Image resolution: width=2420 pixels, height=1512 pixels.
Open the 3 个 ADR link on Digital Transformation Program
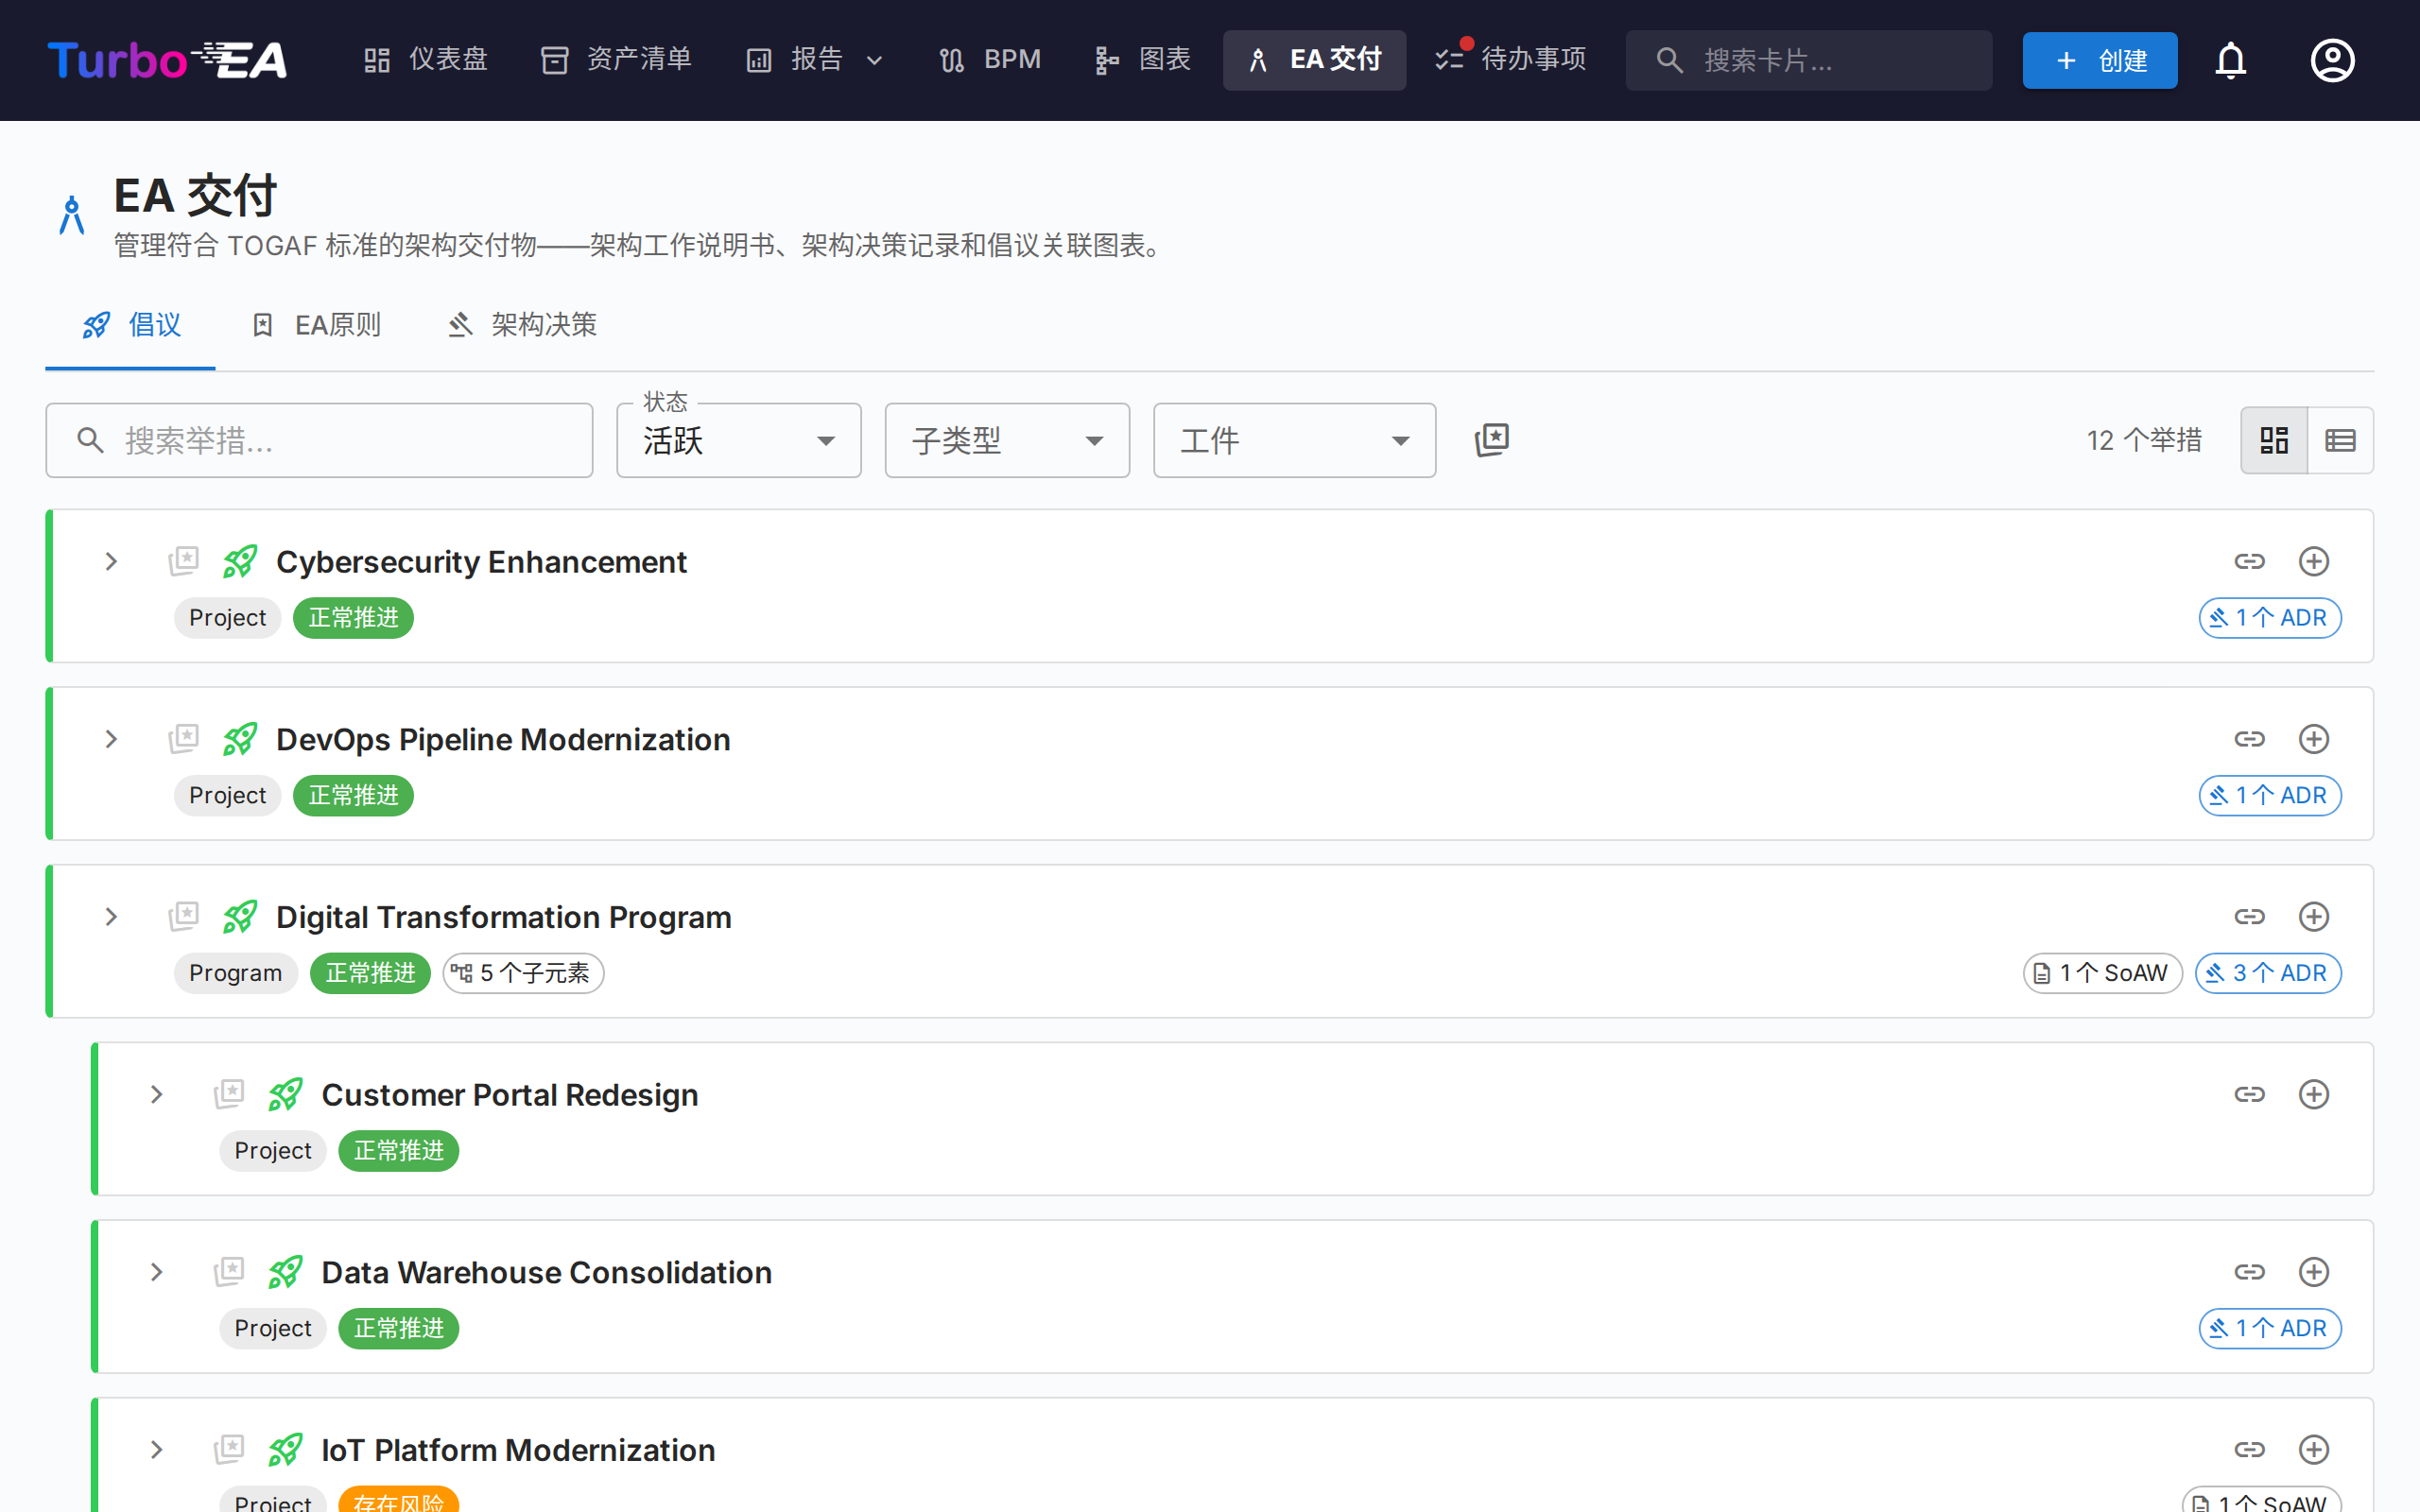[2267, 972]
